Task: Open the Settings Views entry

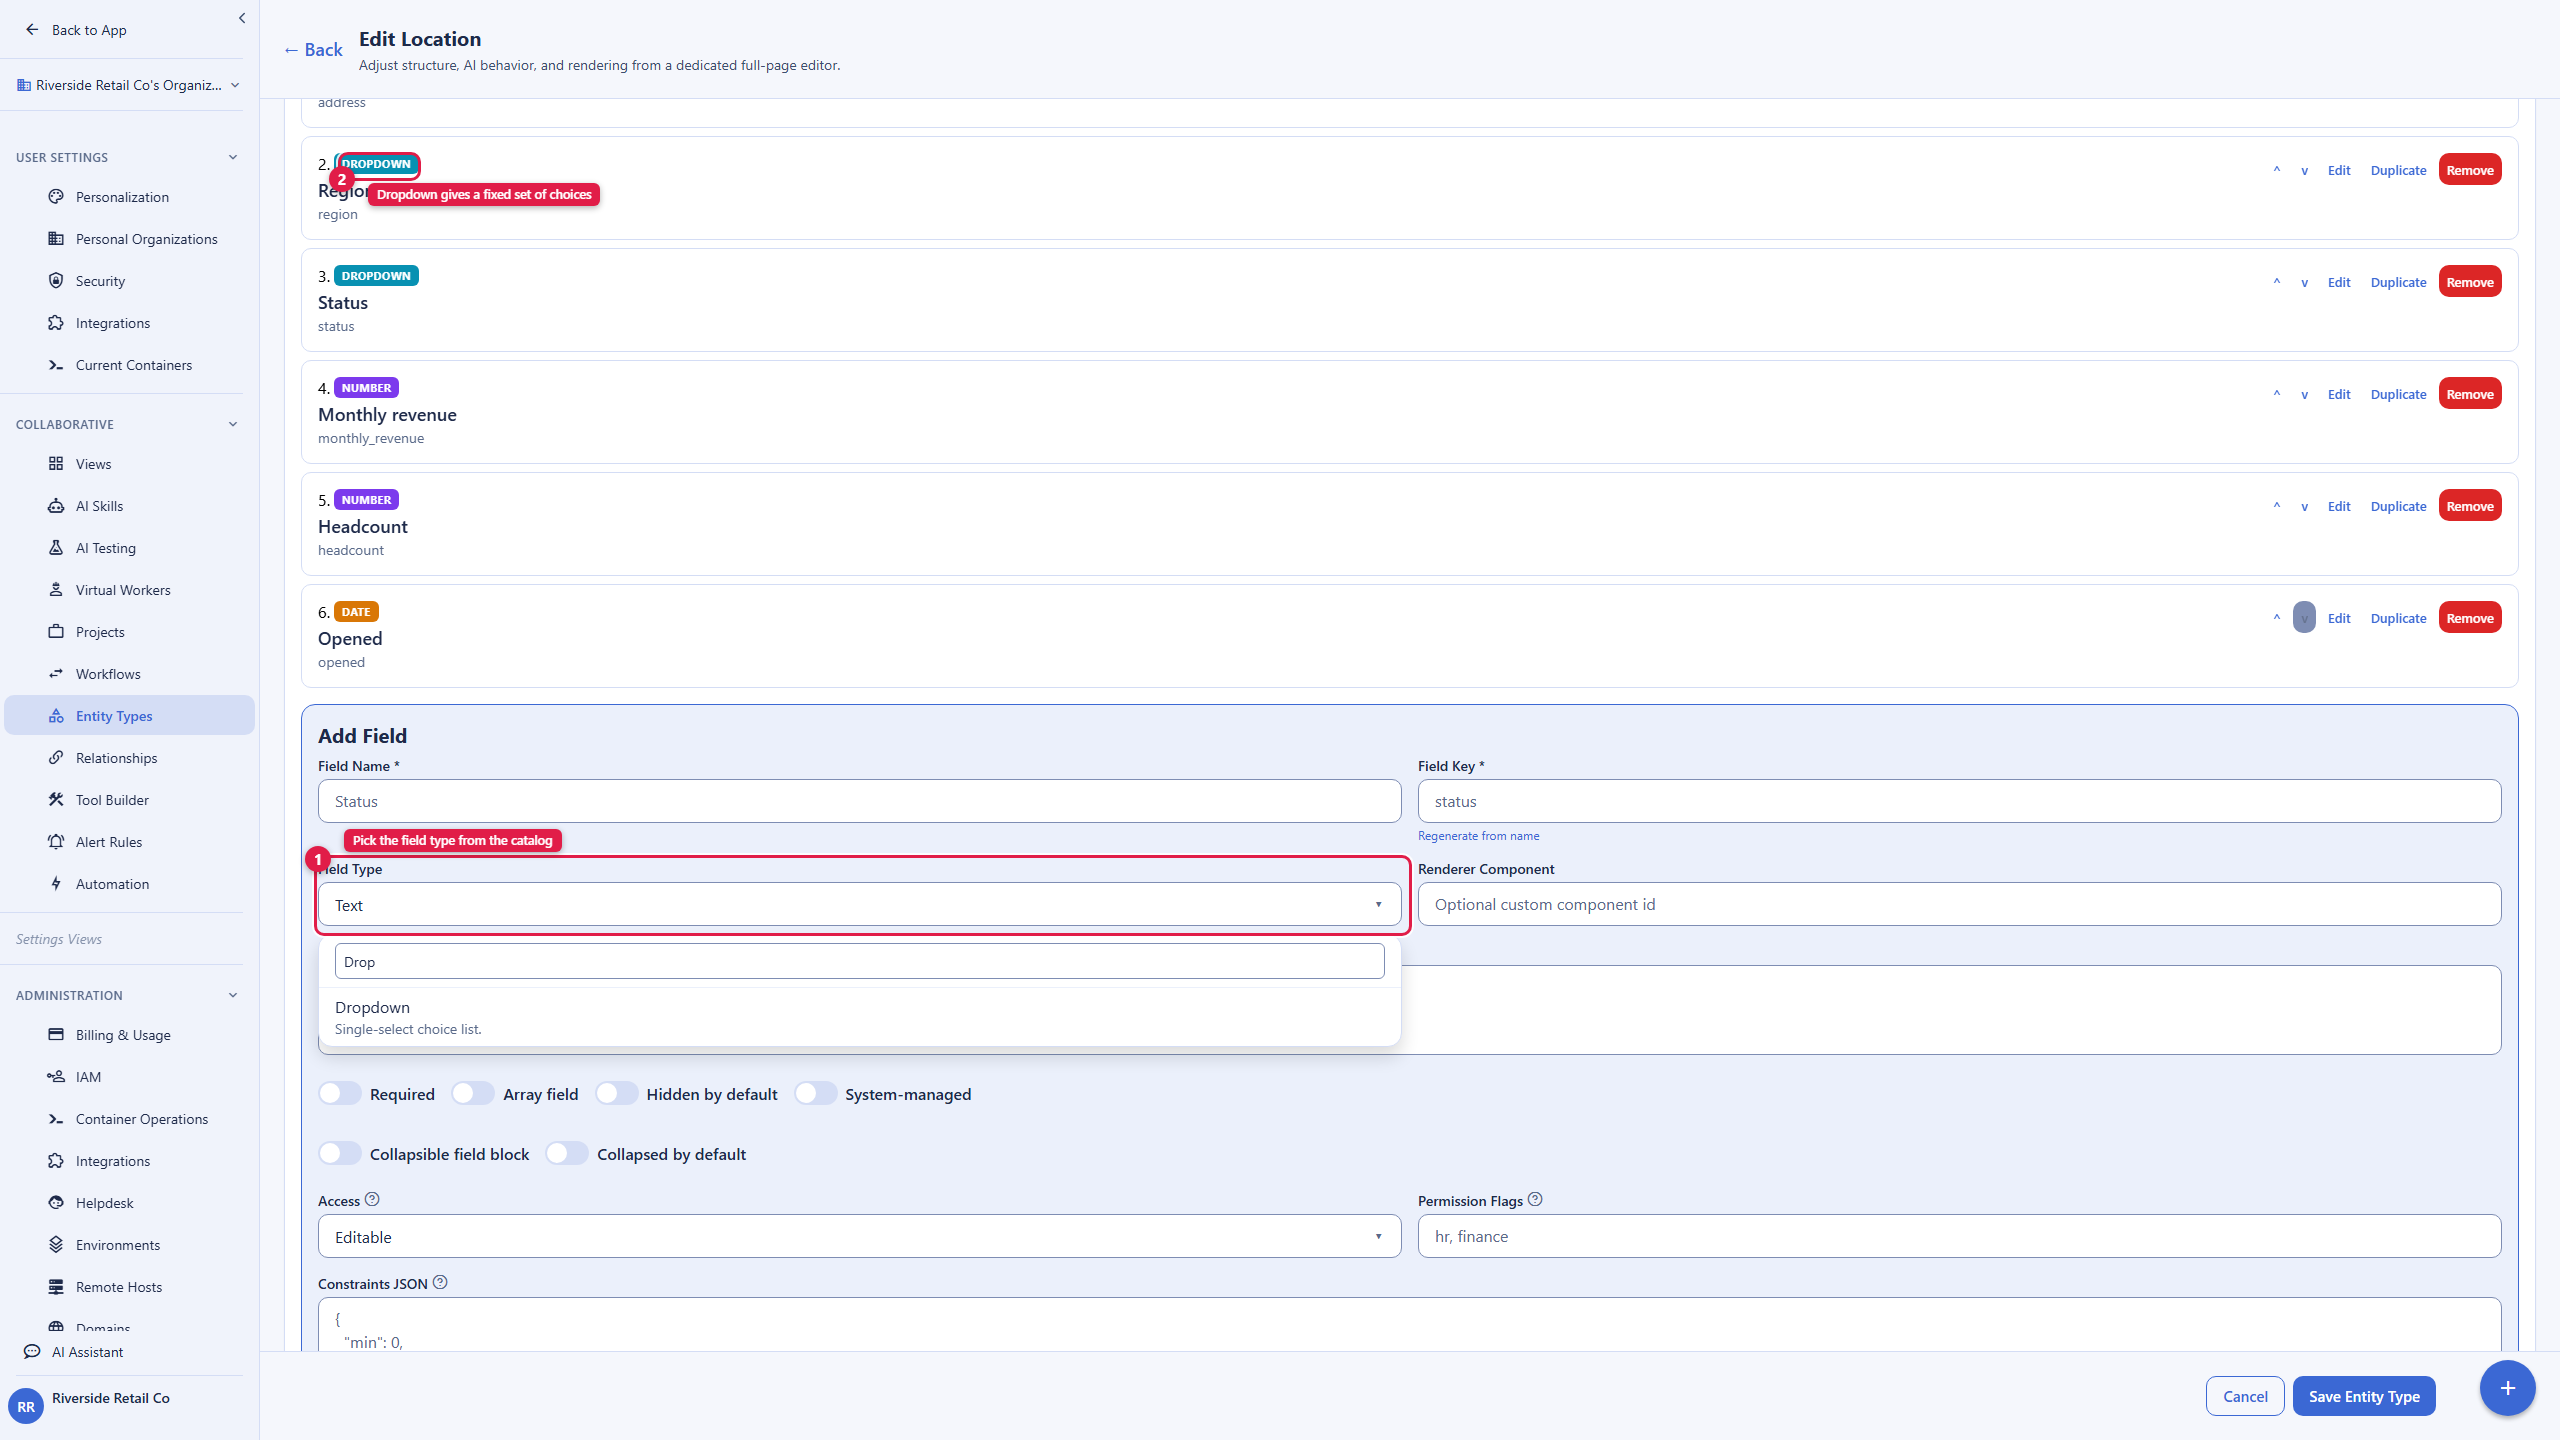Action: (x=59, y=939)
